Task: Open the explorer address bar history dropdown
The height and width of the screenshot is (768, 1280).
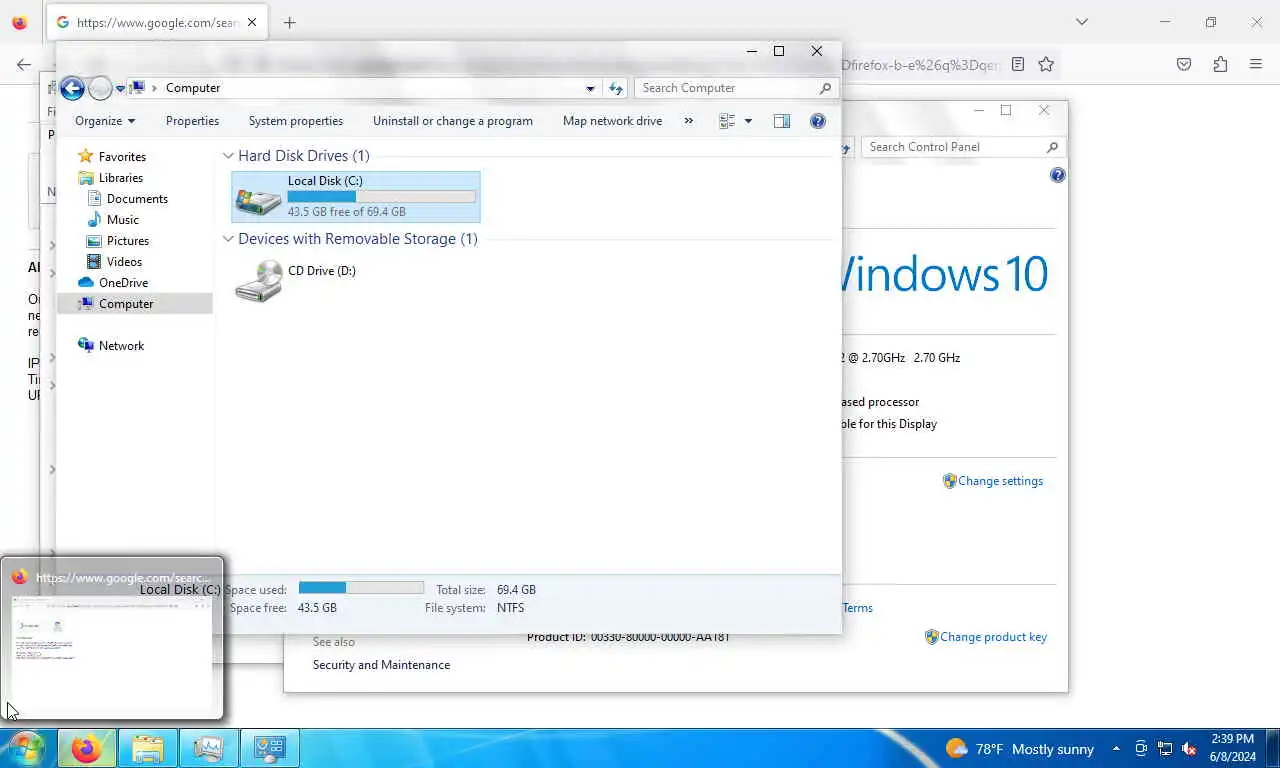Action: point(591,89)
